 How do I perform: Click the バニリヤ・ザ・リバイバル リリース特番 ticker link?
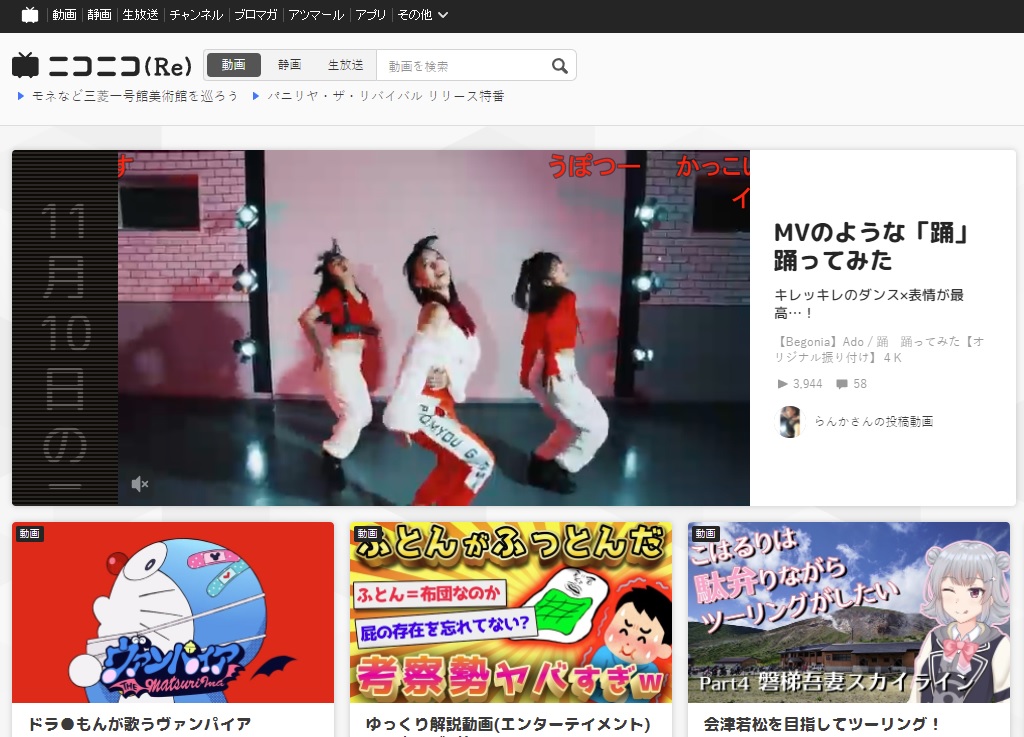click(x=387, y=97)
